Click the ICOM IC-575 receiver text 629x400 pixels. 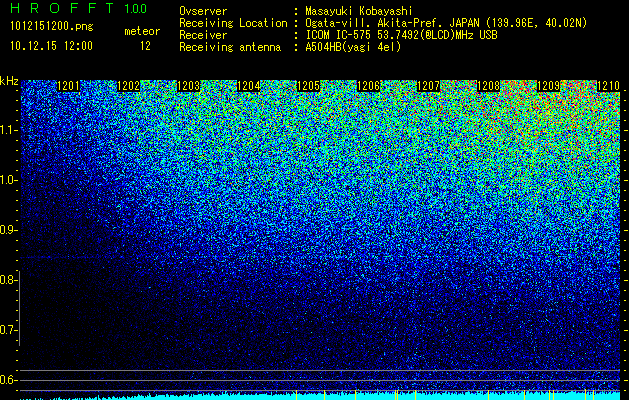pyautogui.click(x=401, y=35)
